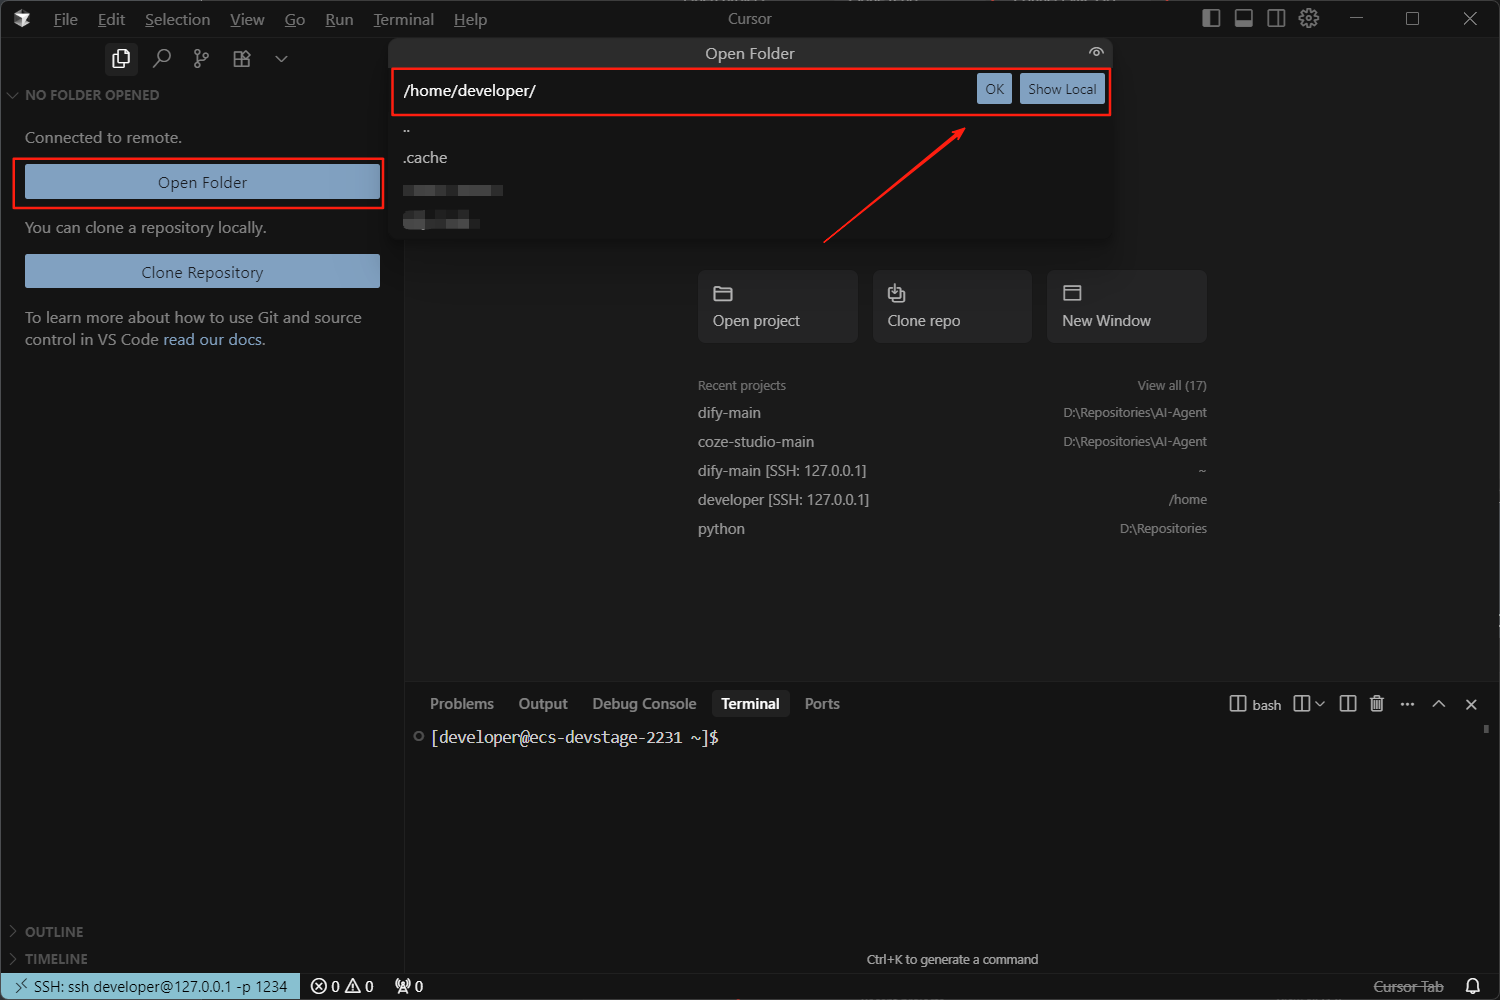
Task: Click the Cursor logo icon in title bar
Action: point(22,19)
